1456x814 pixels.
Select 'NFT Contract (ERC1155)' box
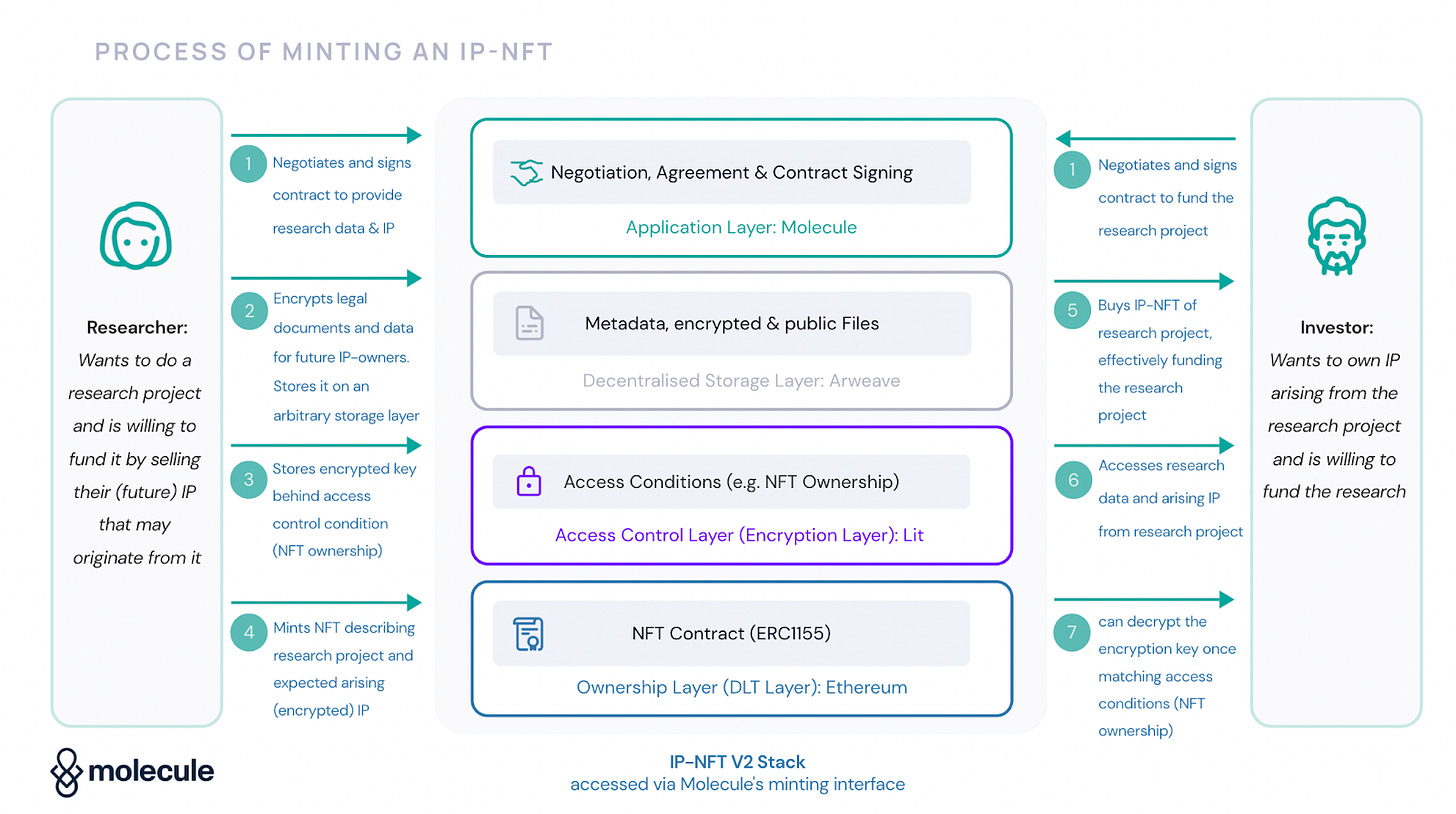[732, 633]
